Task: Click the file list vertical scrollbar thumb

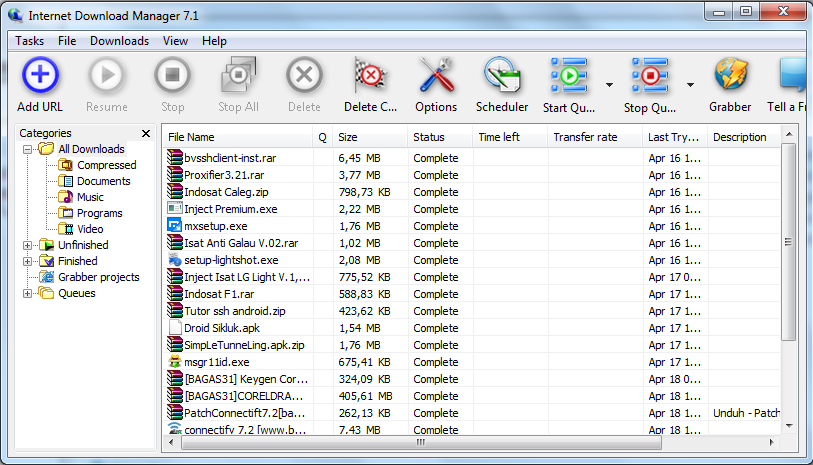Action: pyautogui.click(x=789, y=242)
